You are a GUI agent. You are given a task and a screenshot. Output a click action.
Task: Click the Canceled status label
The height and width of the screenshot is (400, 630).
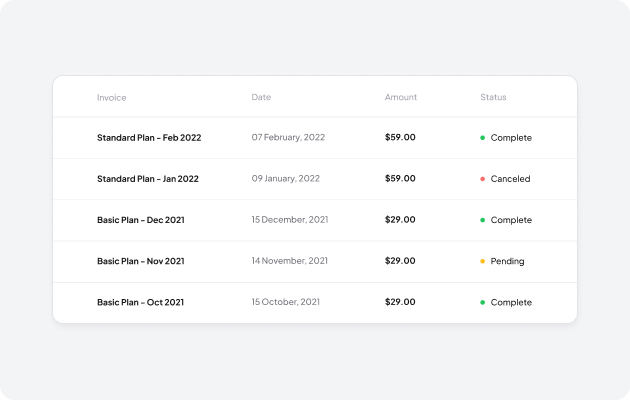(510, 179)
